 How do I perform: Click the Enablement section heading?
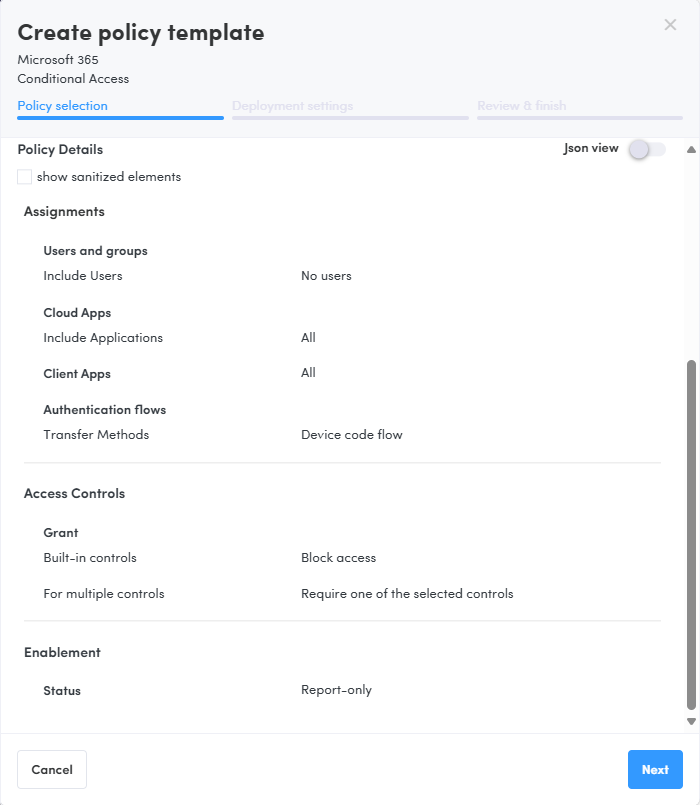point(62,653)
